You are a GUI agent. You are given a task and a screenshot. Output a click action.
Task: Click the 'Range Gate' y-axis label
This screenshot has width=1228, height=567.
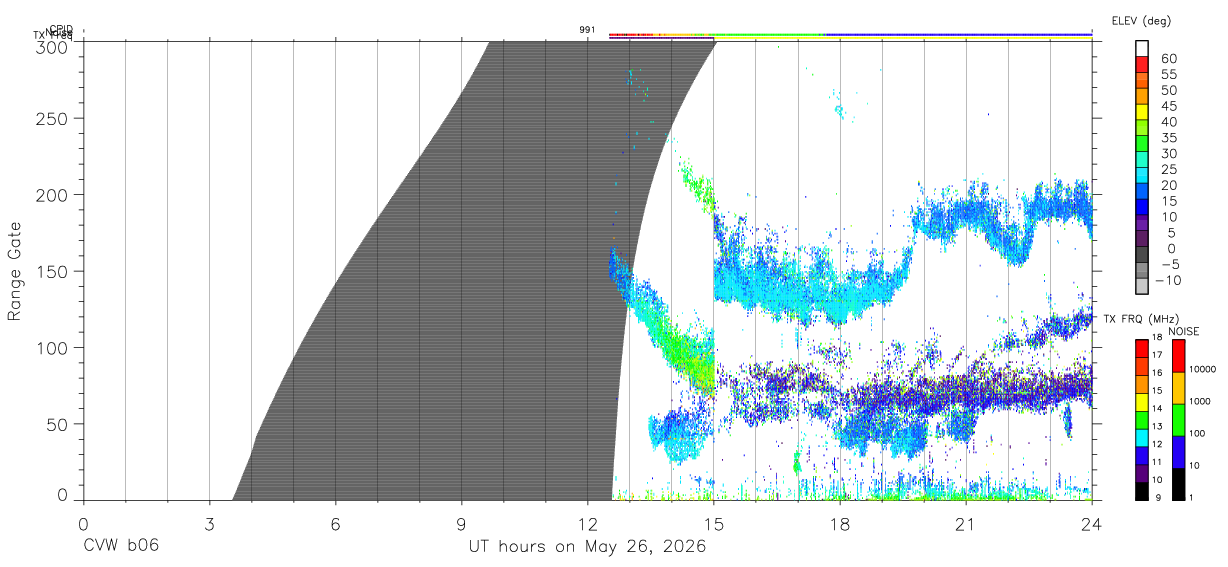pyautogui.click(x=15, y=272)
